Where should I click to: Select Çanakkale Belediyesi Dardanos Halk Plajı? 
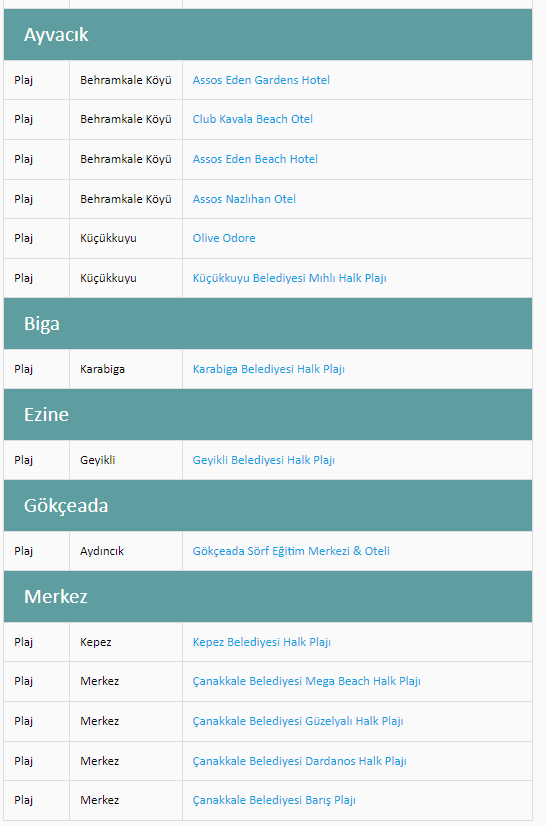(x=299, y=761)
